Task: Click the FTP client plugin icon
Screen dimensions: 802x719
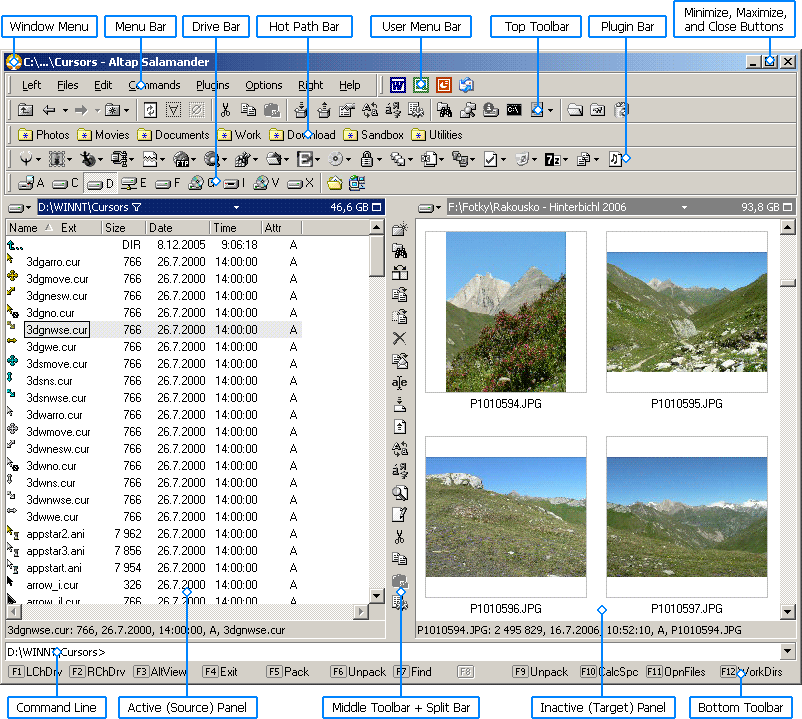Action: pos(182,160)
